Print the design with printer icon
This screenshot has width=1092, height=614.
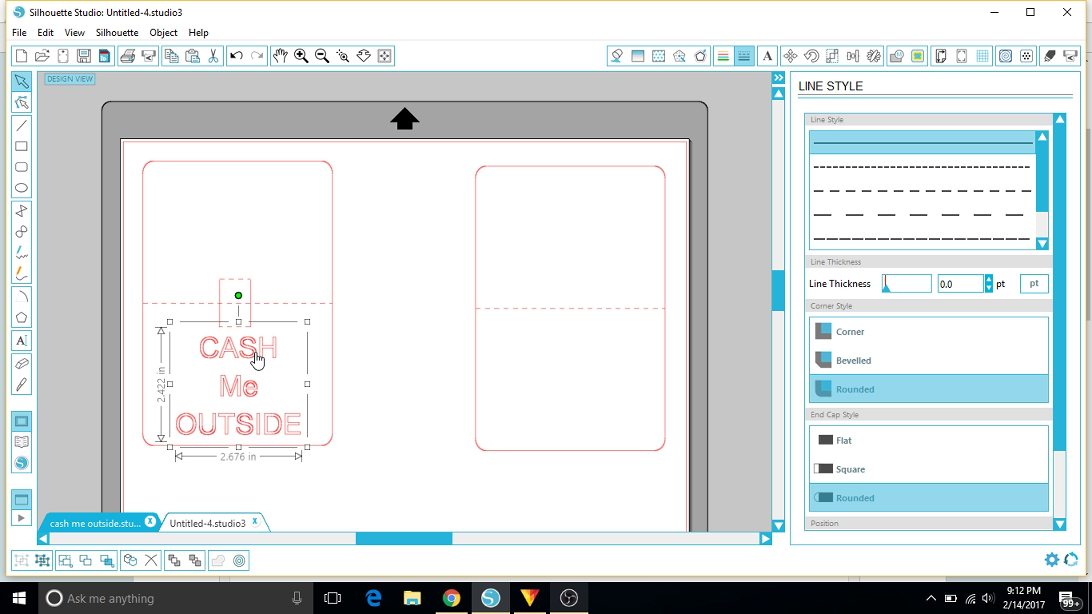tap(127, 56)
